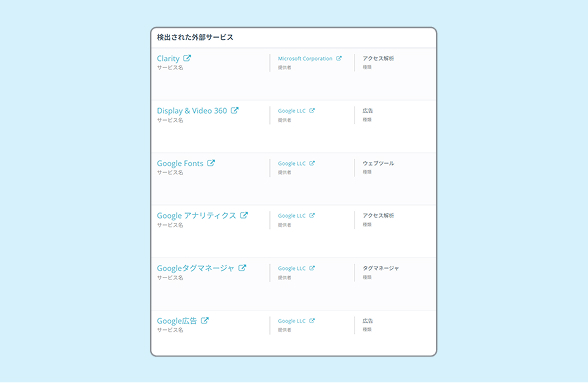Click external-link icon next to Google アナリティクス
The image size is (588, 383).
click(244, 215)
